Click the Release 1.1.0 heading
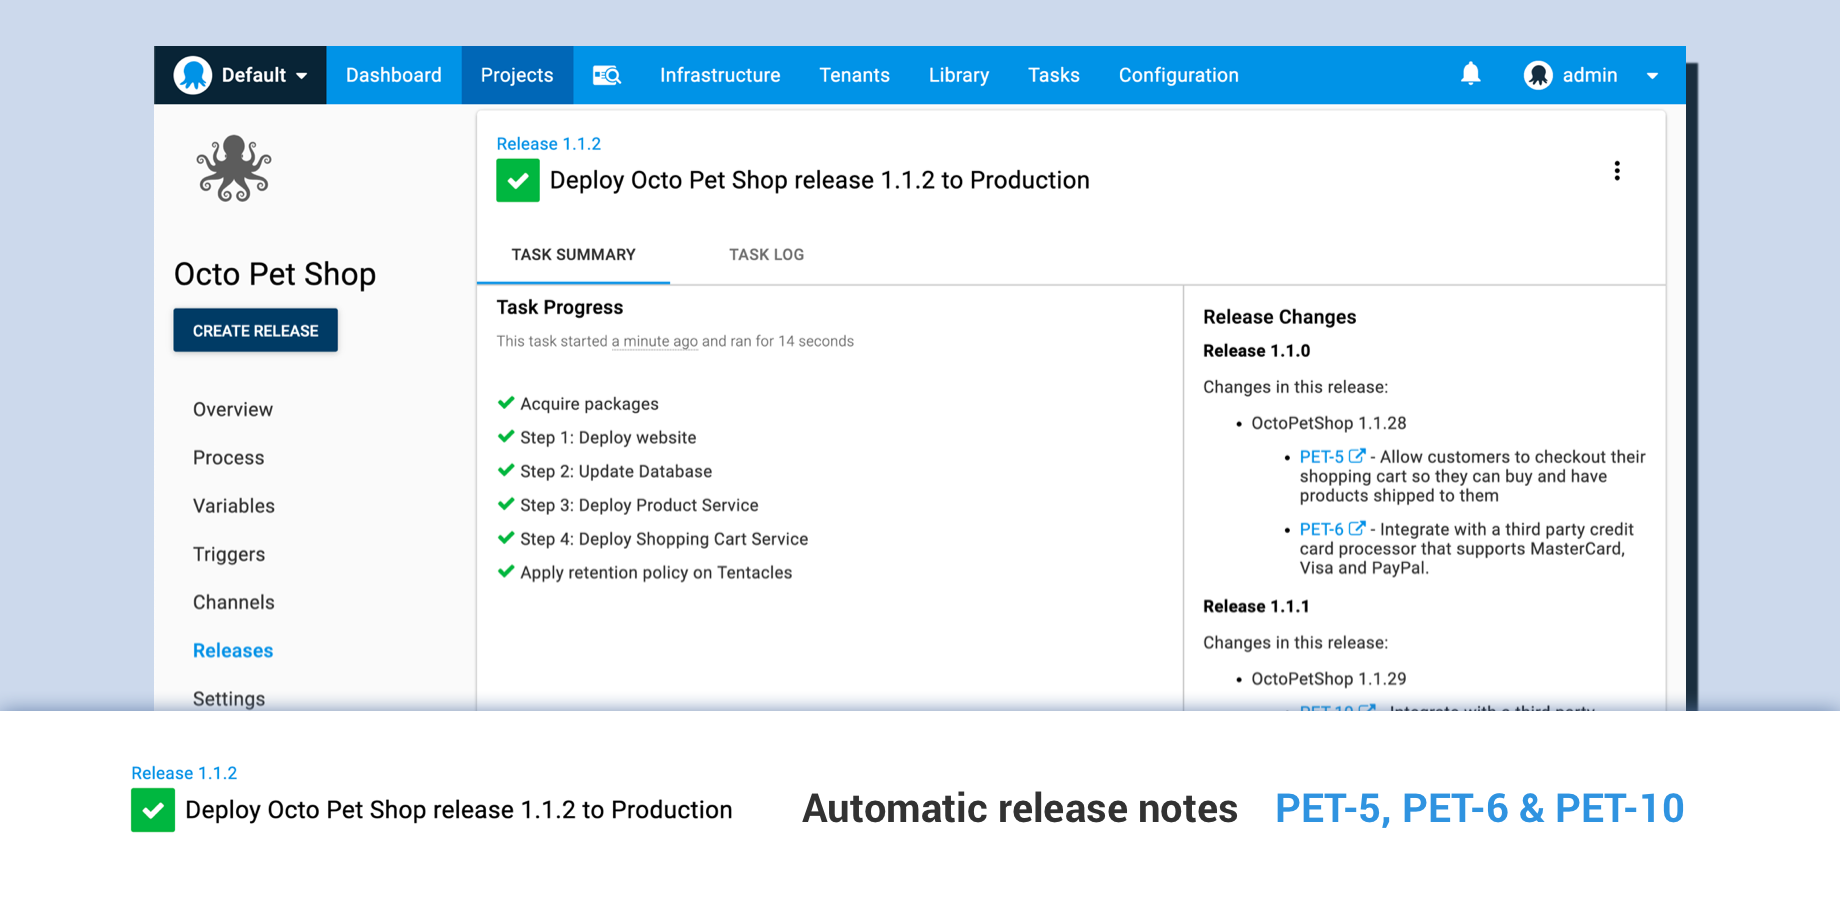This screenshot has width=1840, height=900. click(x=1257, y=351)
